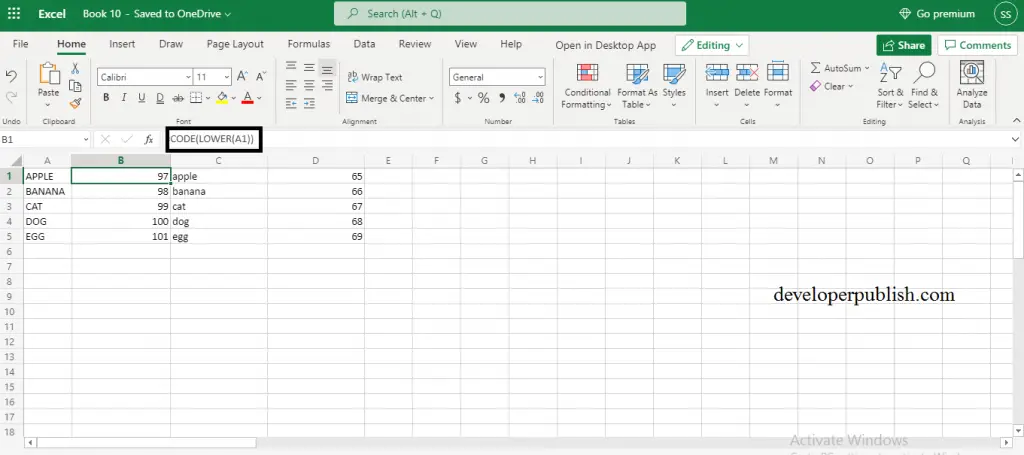Select Bottom Align icon

[327, 69]
